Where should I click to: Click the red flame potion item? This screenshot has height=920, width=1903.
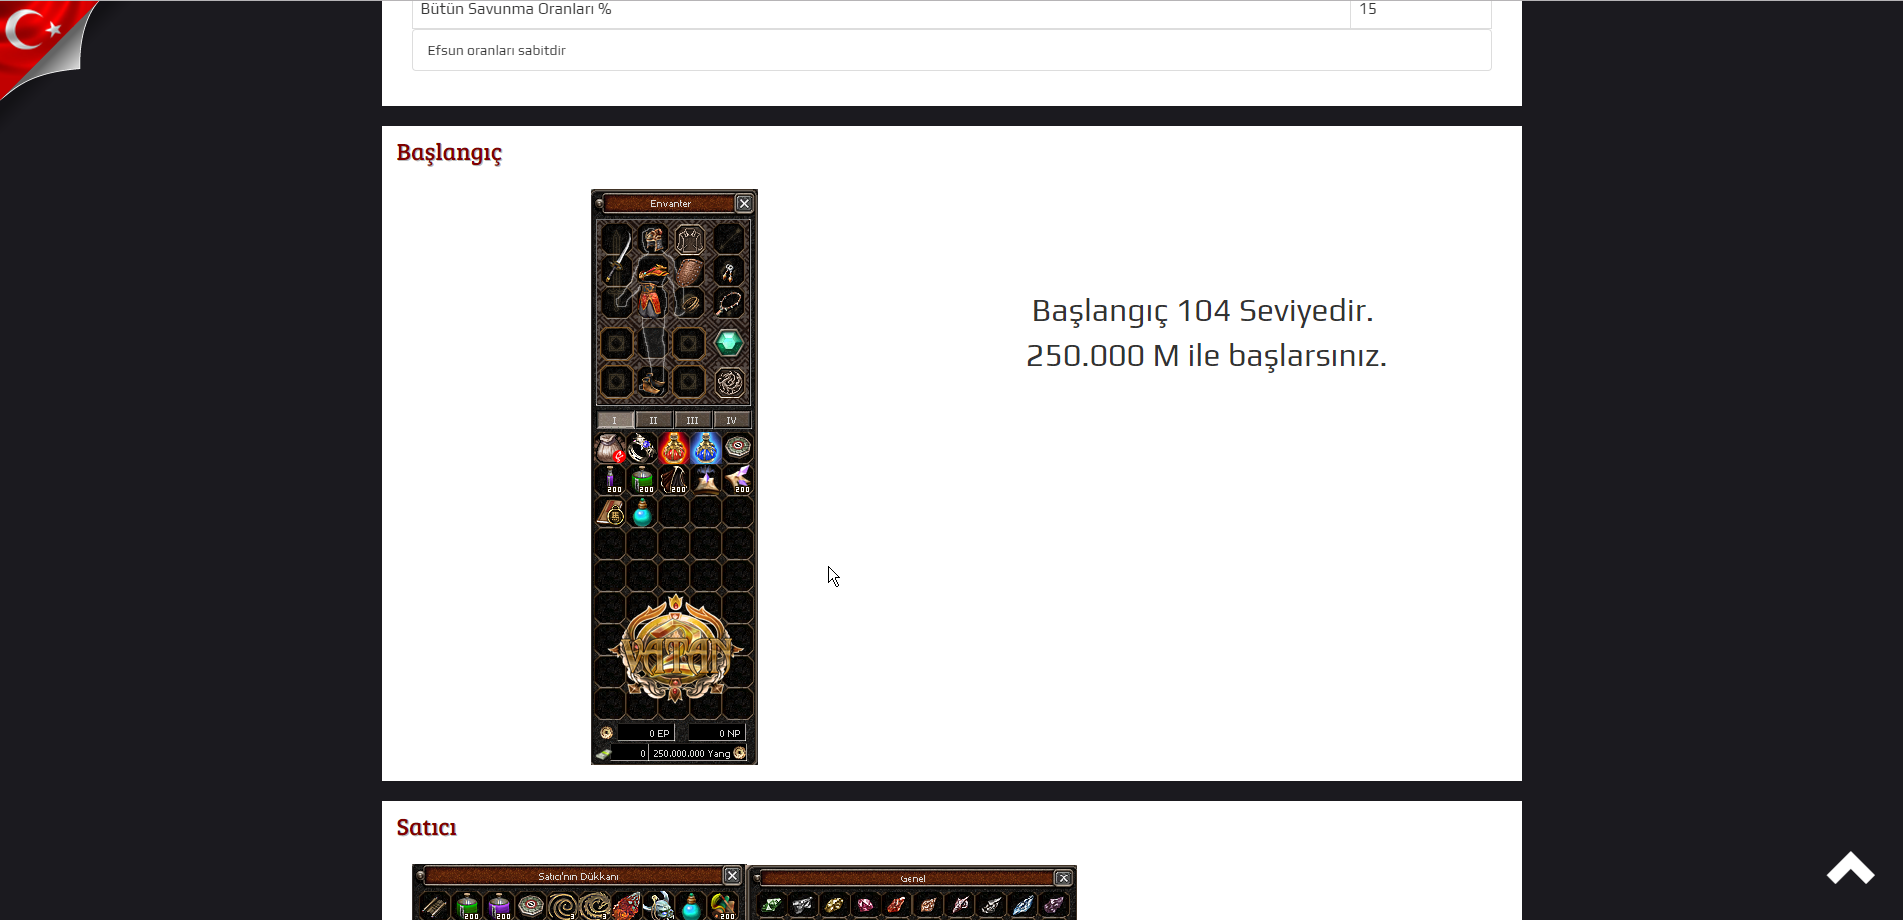point(674,448)
